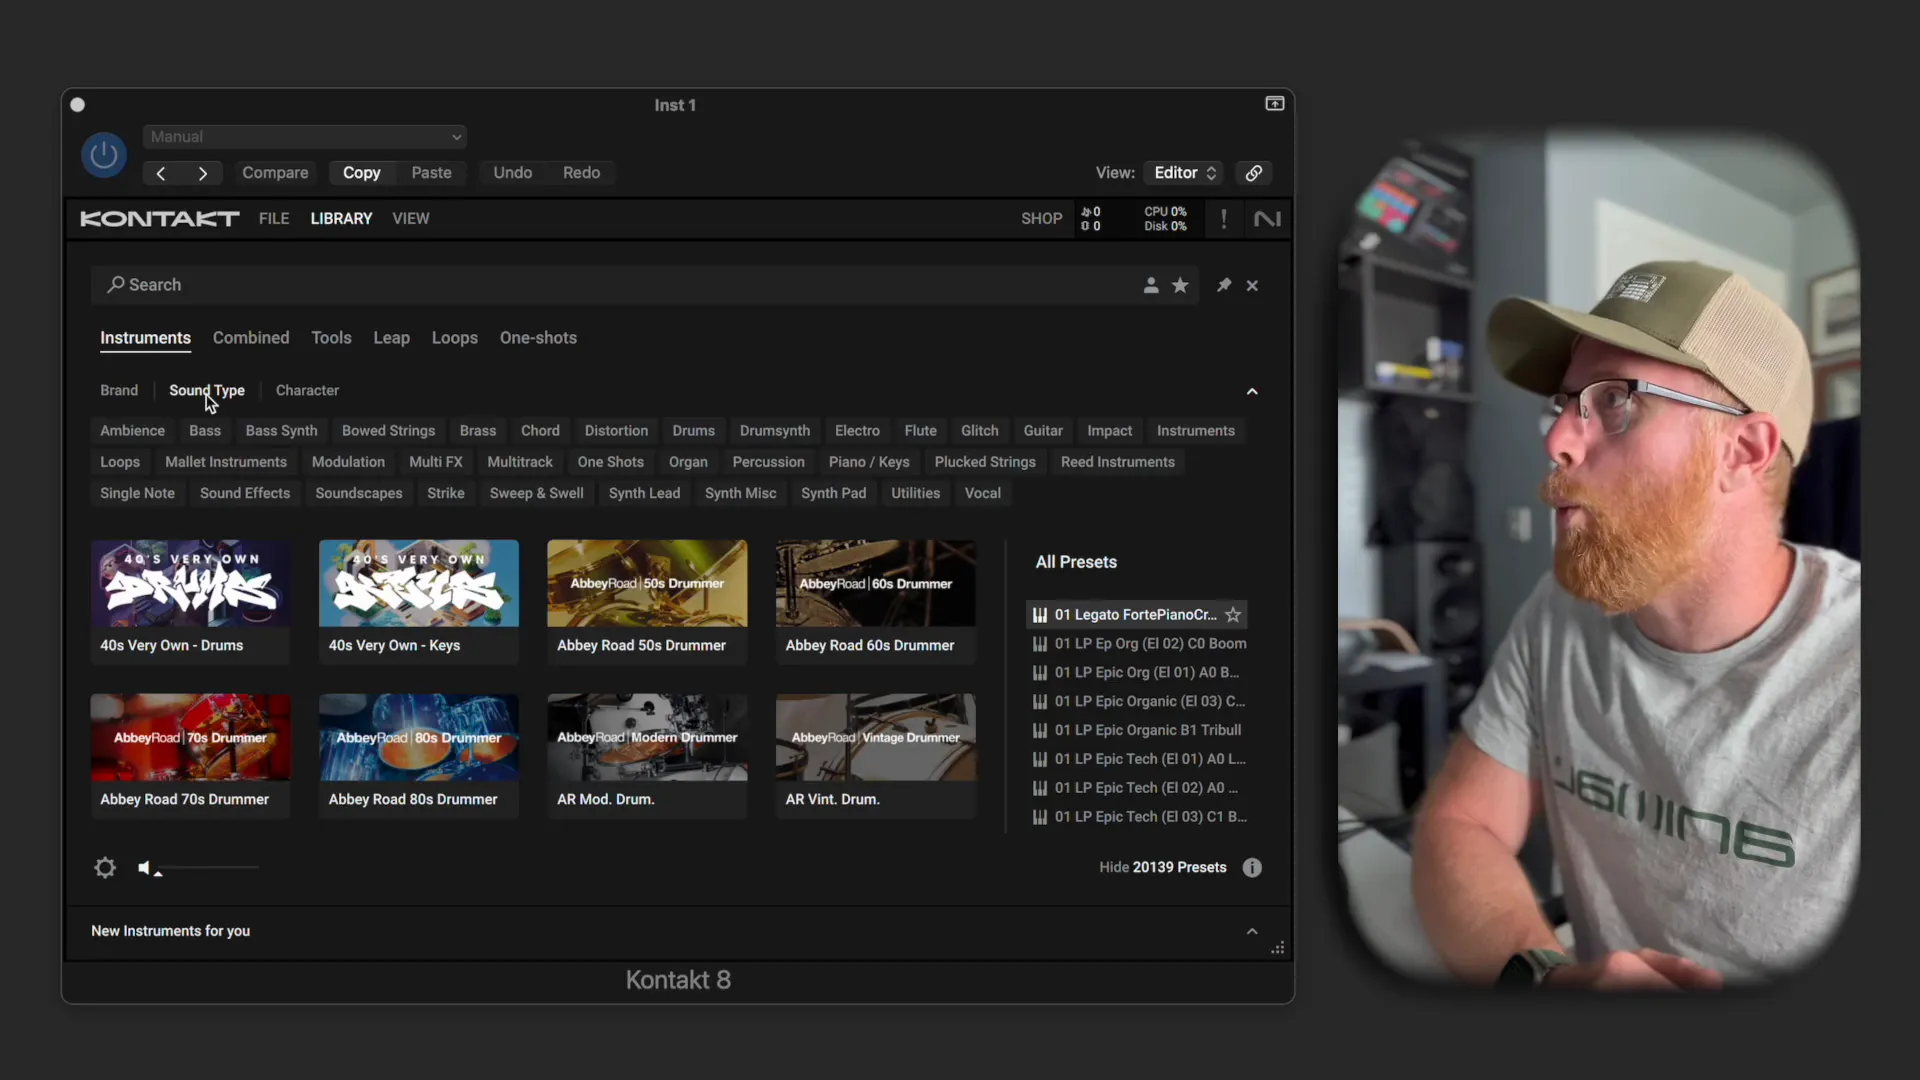Toggle the Ambience tag

pyautogui.click(x=132, y=431)
